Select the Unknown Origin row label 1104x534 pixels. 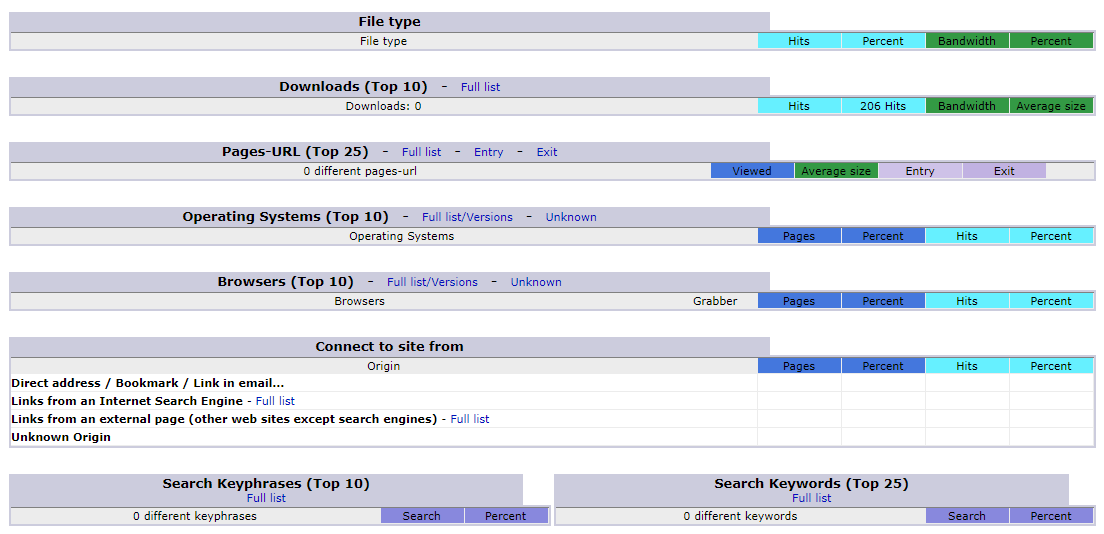click(61, 437)
